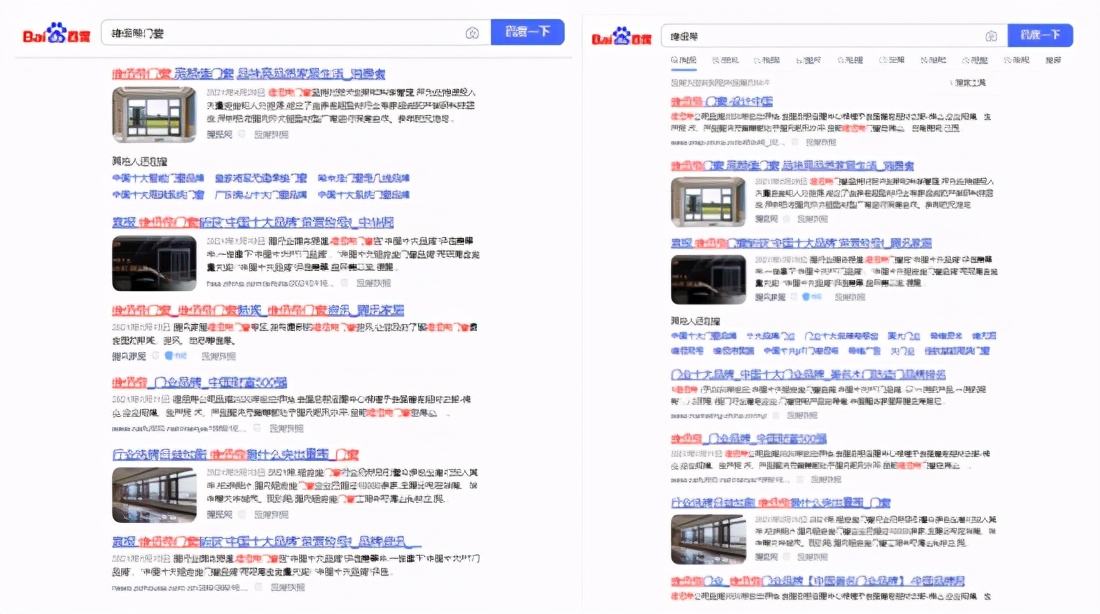Click the 百度一下 search button on the left page
The width and height of the screenshot is (1100, 614).
click(x=528, y=32)
